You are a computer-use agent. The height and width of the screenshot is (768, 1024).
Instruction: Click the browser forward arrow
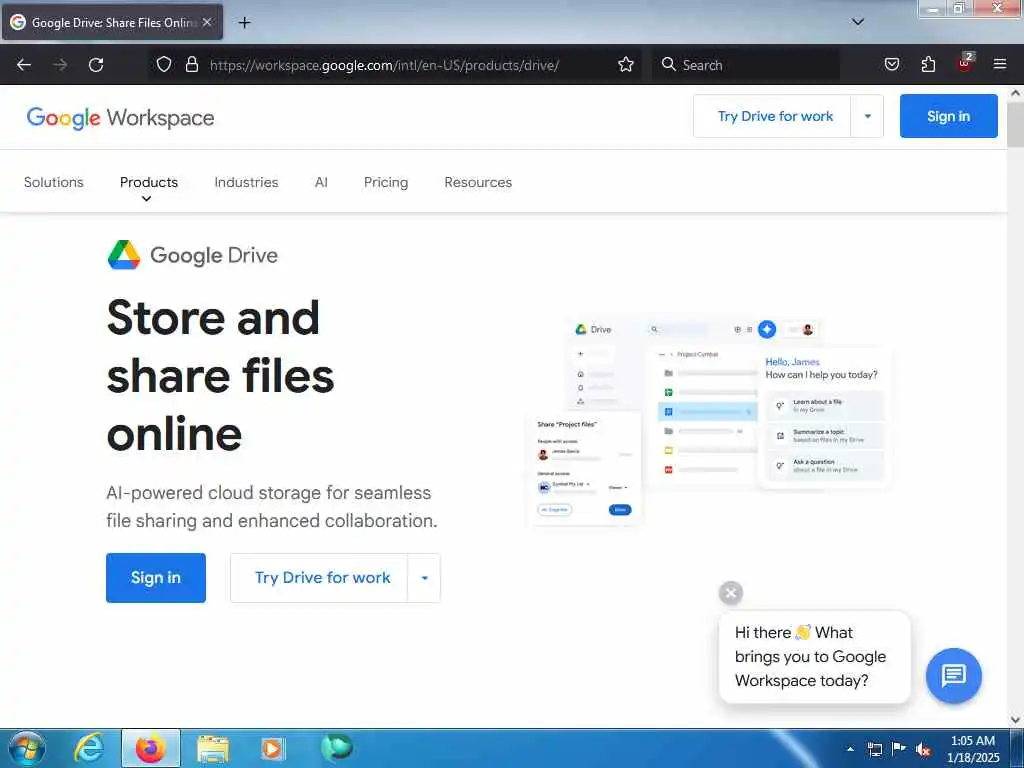(x=60, y=65)
